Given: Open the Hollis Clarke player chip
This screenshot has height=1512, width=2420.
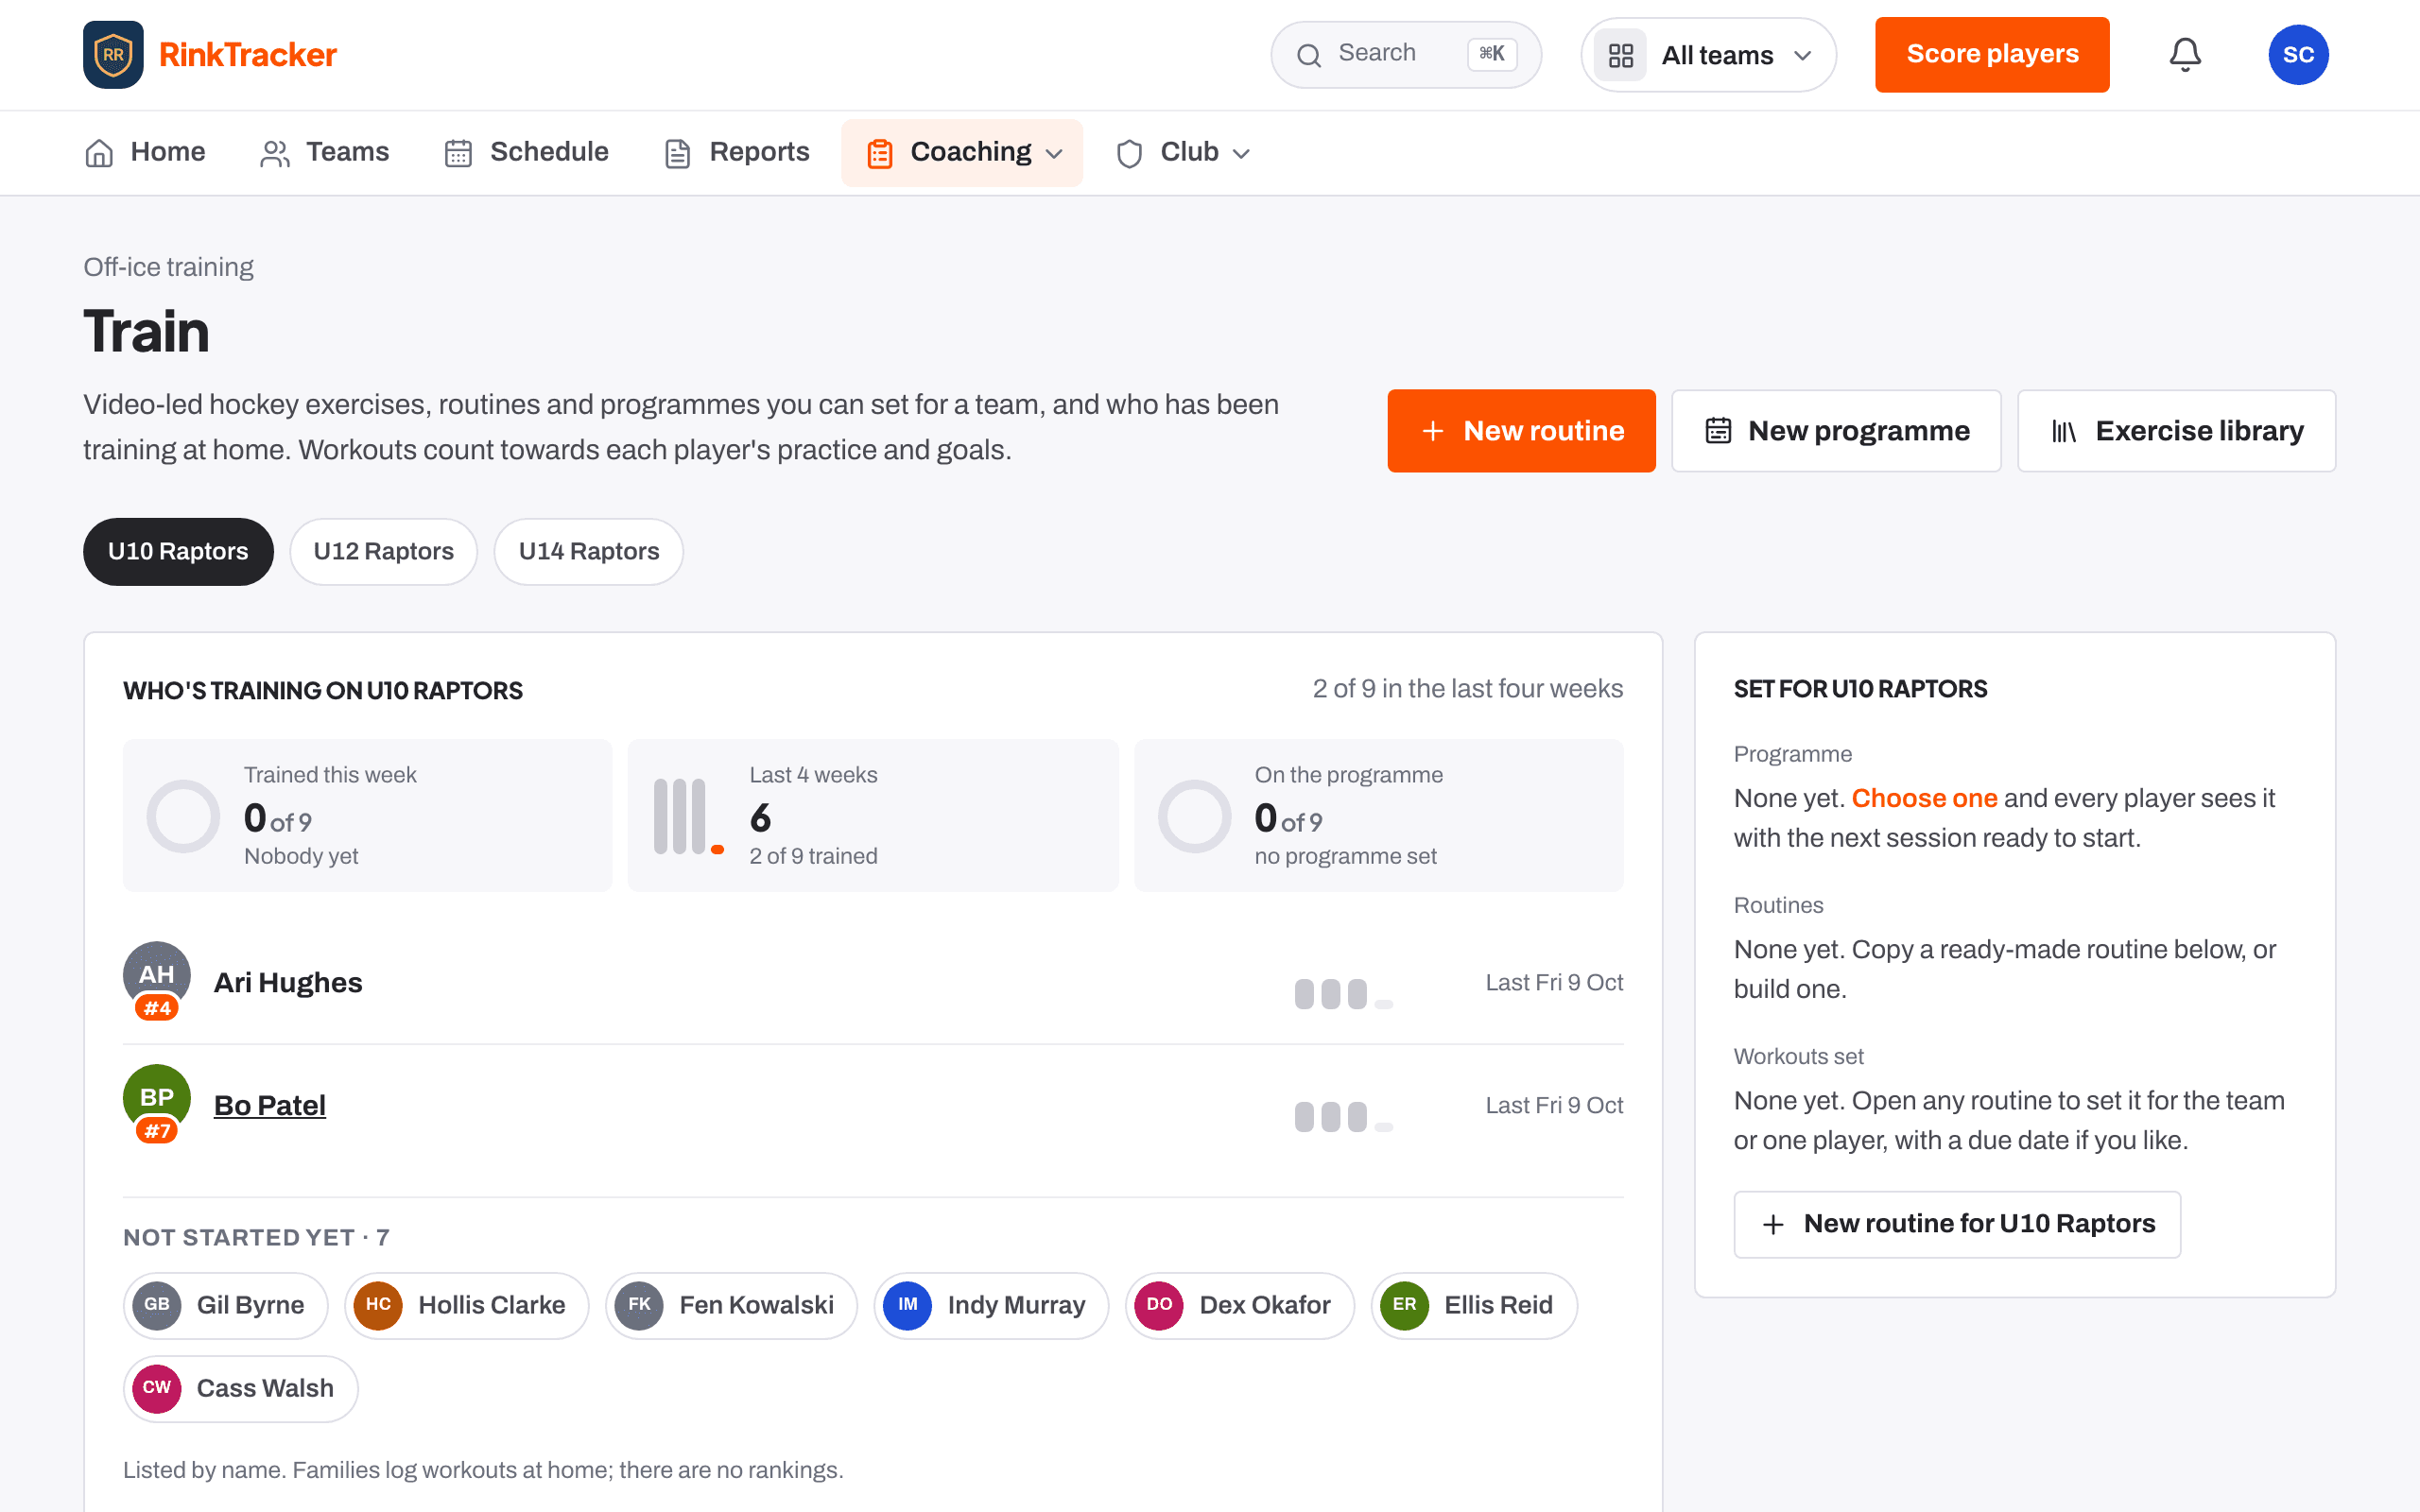Looking at the screenshot, I should tap(467, 1305).
